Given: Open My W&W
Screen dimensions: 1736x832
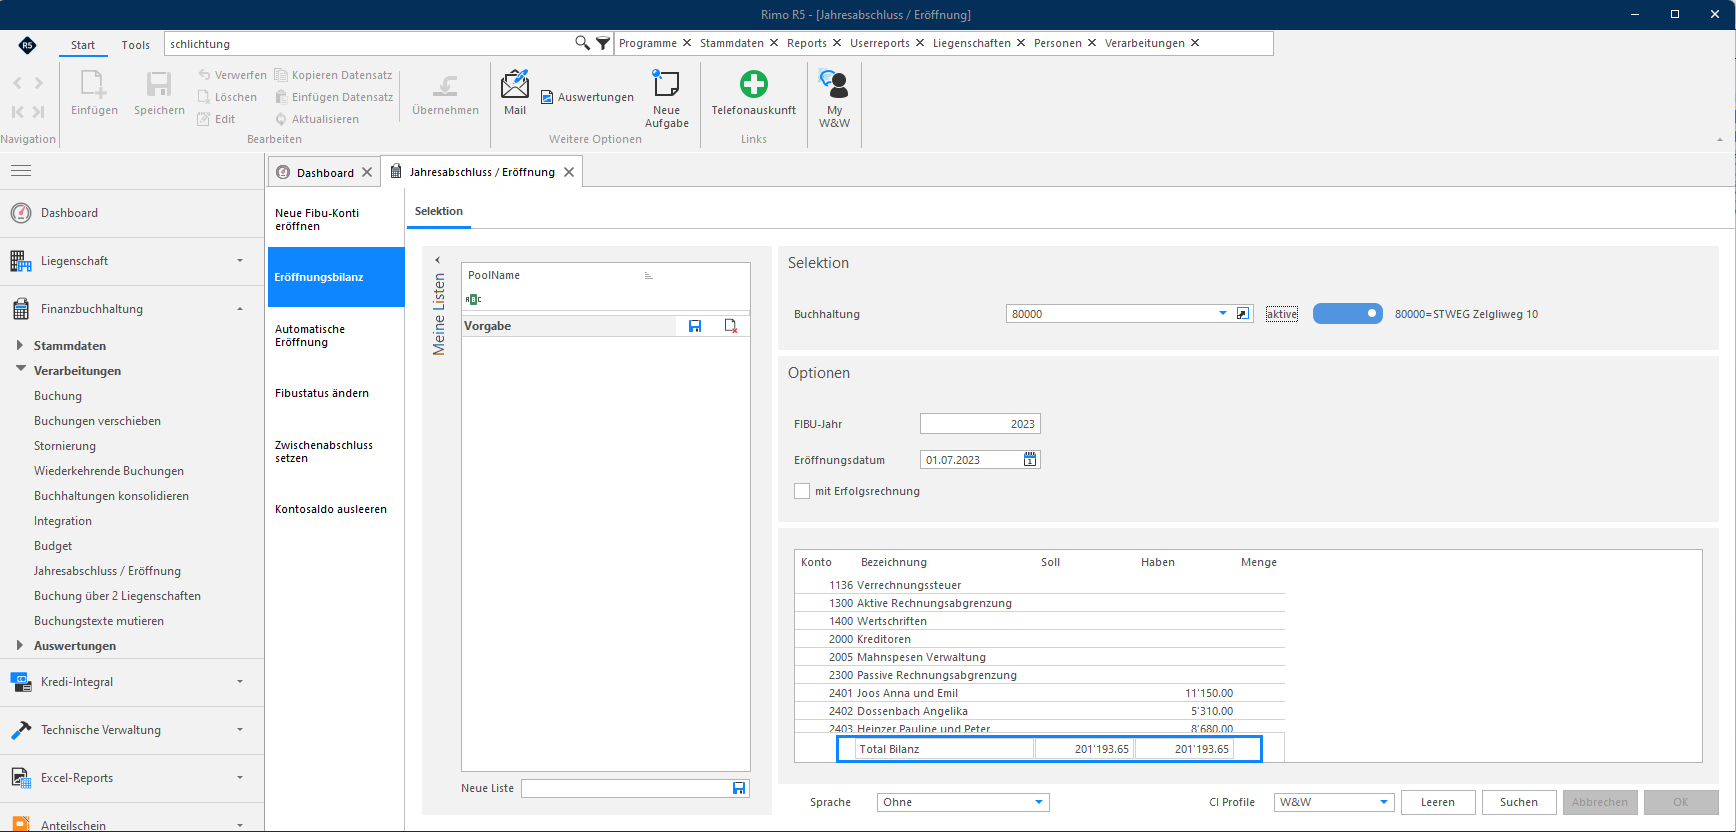Looking at the screenshot, I should [x=834, y=99].
